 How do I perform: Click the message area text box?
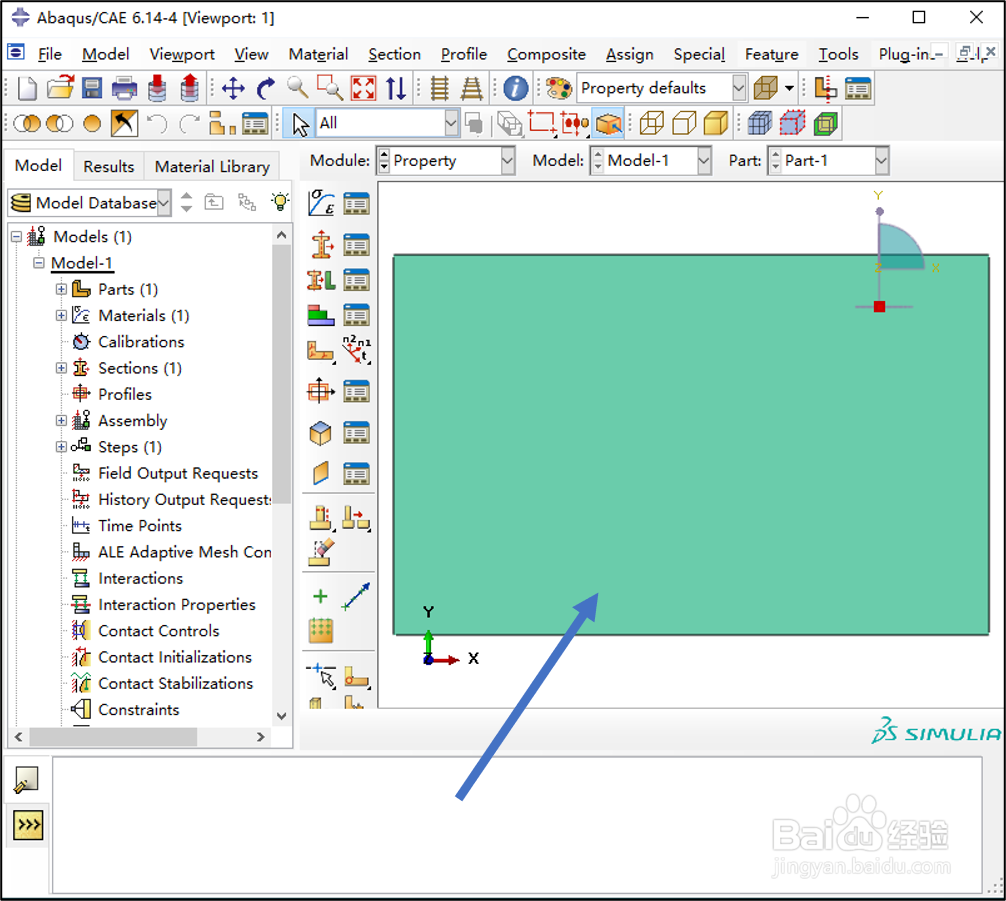click(517, 825)
